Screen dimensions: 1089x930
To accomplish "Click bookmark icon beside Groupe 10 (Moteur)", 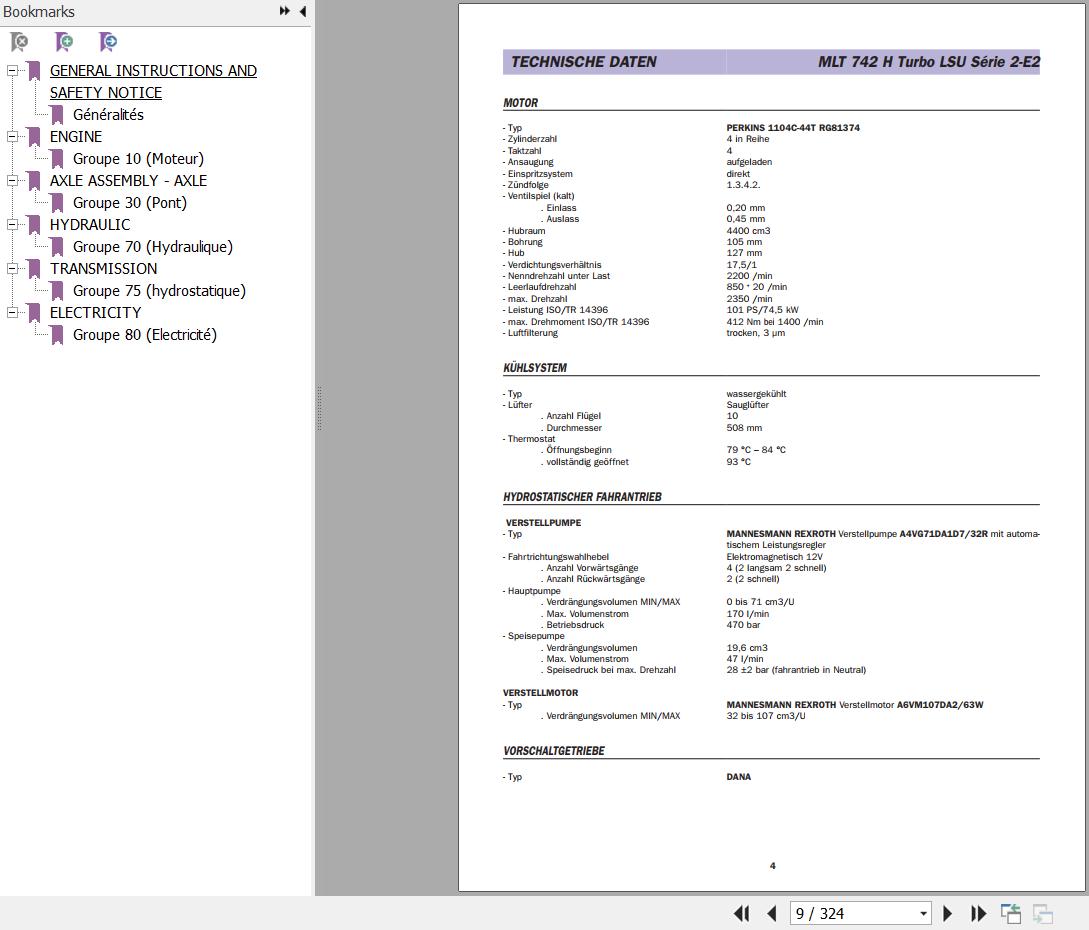I will (x=58, y=159).
